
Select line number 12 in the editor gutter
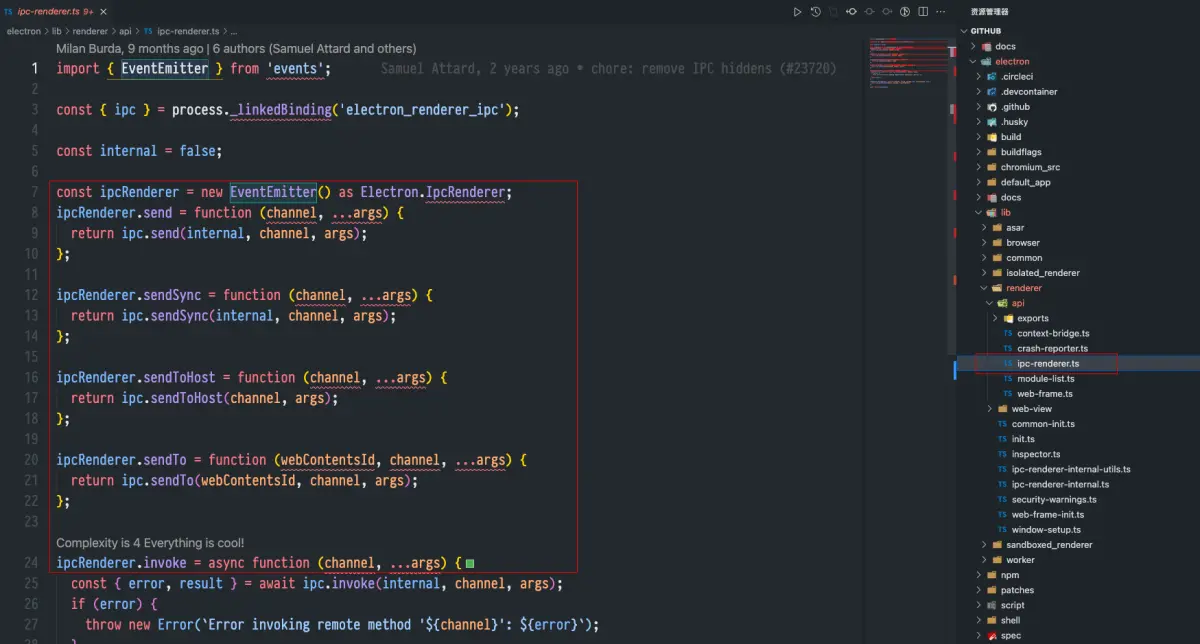click(x=33, y=294)
